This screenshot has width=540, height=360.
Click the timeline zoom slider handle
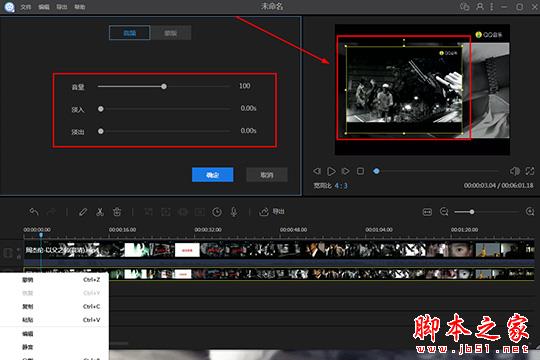point(472,212)
